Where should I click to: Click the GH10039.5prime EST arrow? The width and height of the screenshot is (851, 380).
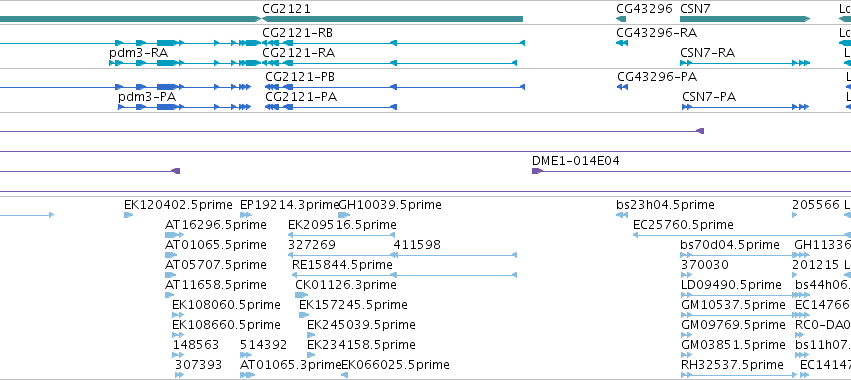pos(344,215)
